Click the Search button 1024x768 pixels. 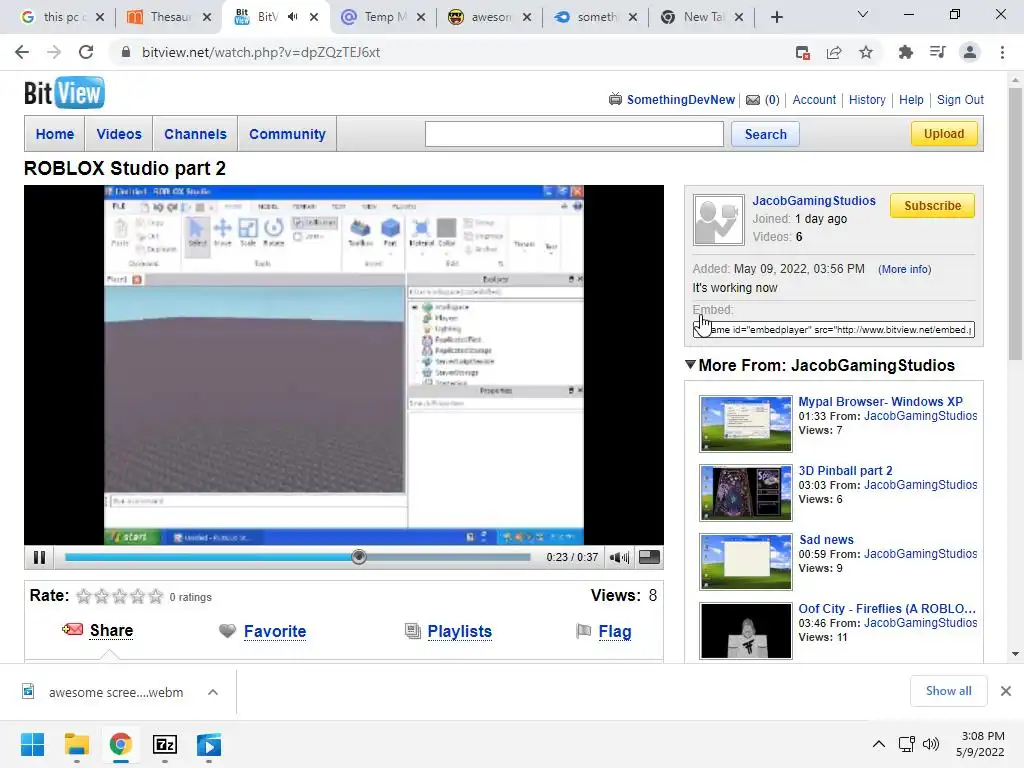(x=765, y=134)
